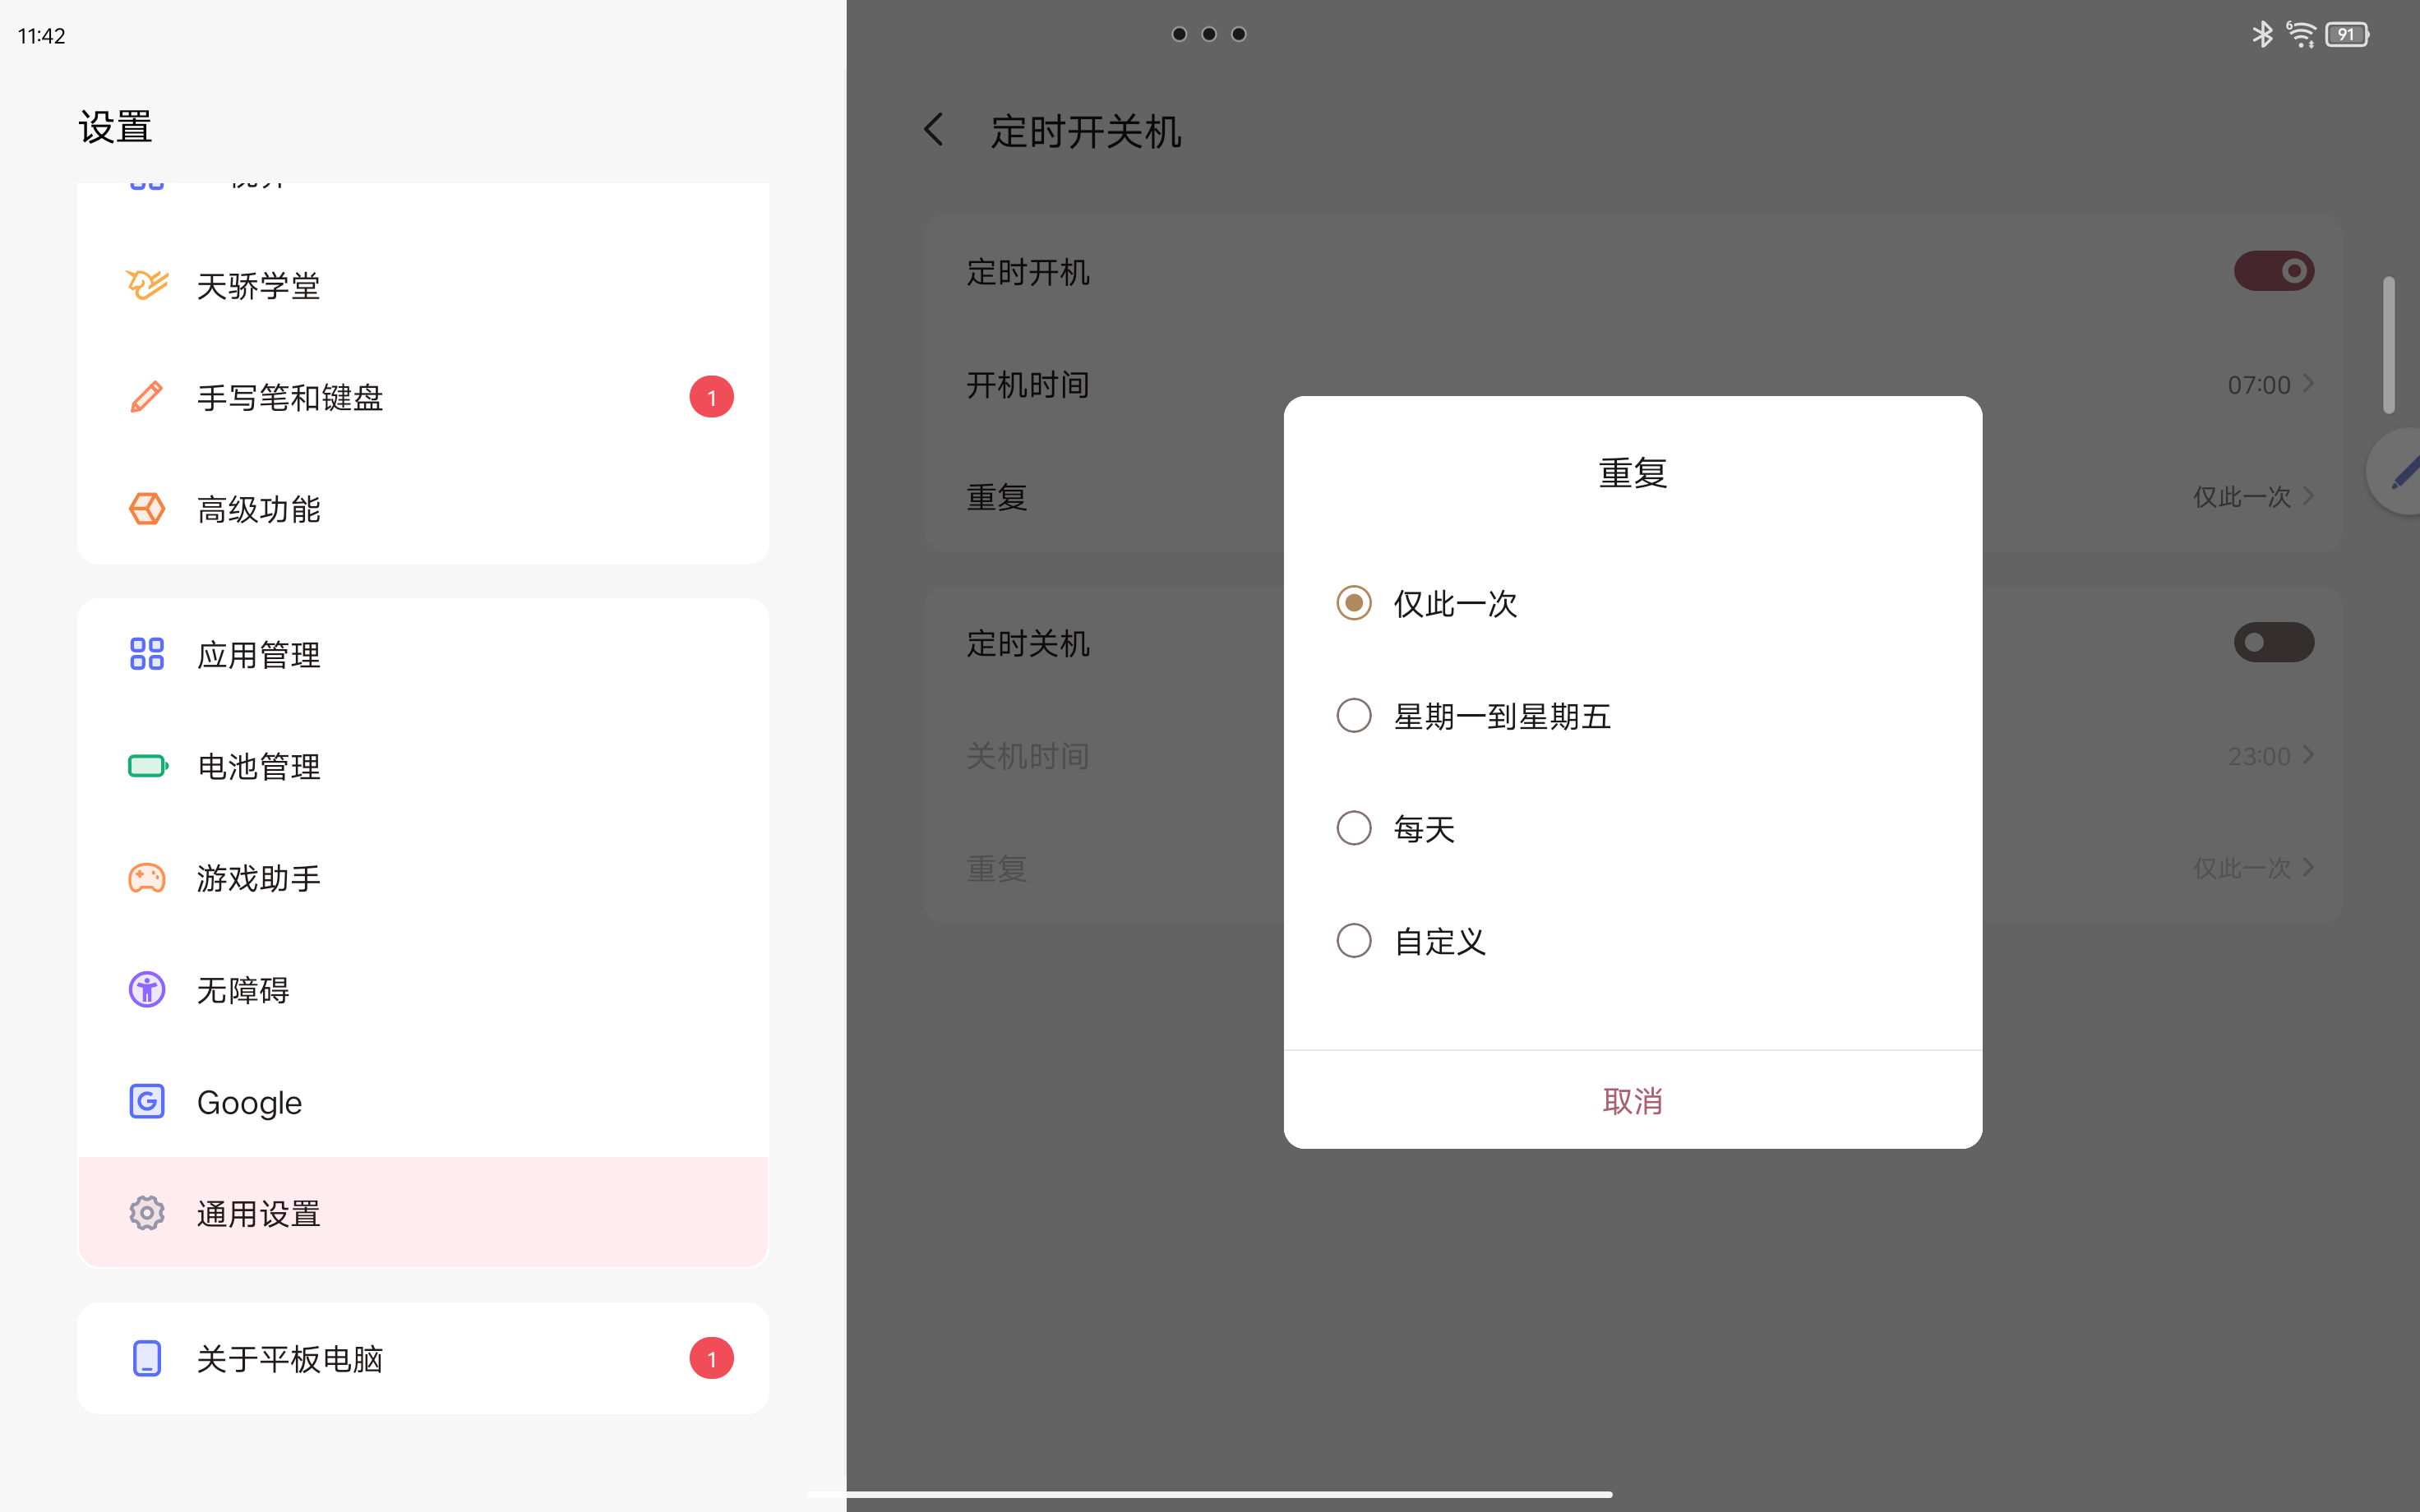Click the 游戏助手 gamepad icon

pyautogui.click(x=147, y=878)
